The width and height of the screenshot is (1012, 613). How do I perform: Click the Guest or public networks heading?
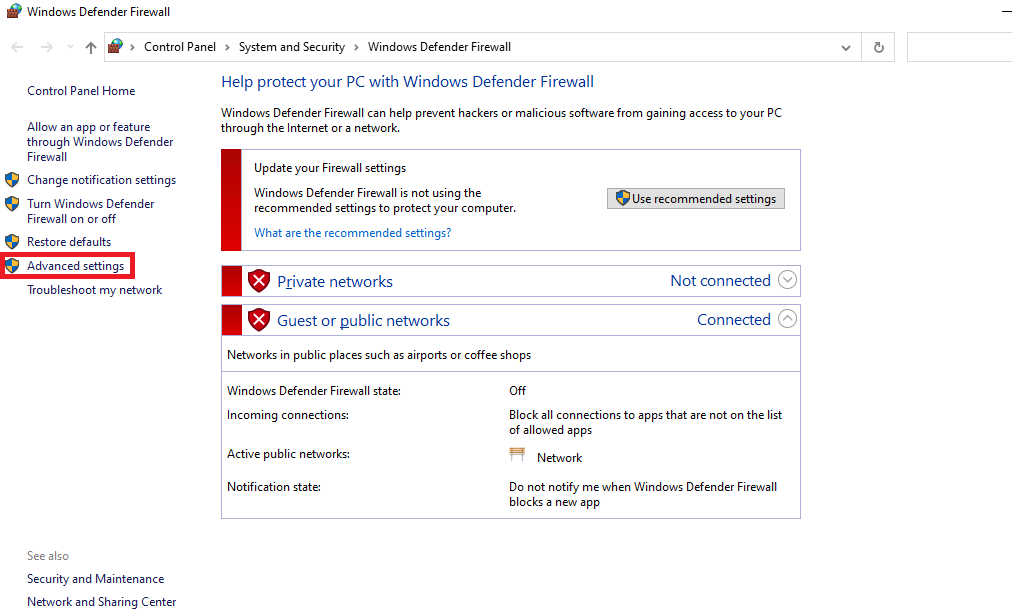(x=363, y=321)
